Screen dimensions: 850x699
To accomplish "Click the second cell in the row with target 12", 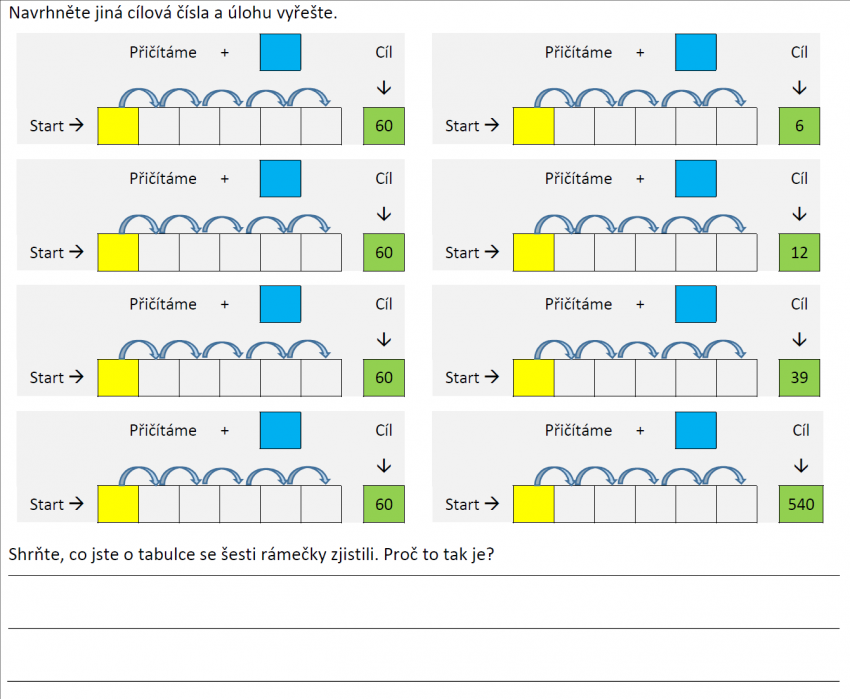I will [574, 252].
